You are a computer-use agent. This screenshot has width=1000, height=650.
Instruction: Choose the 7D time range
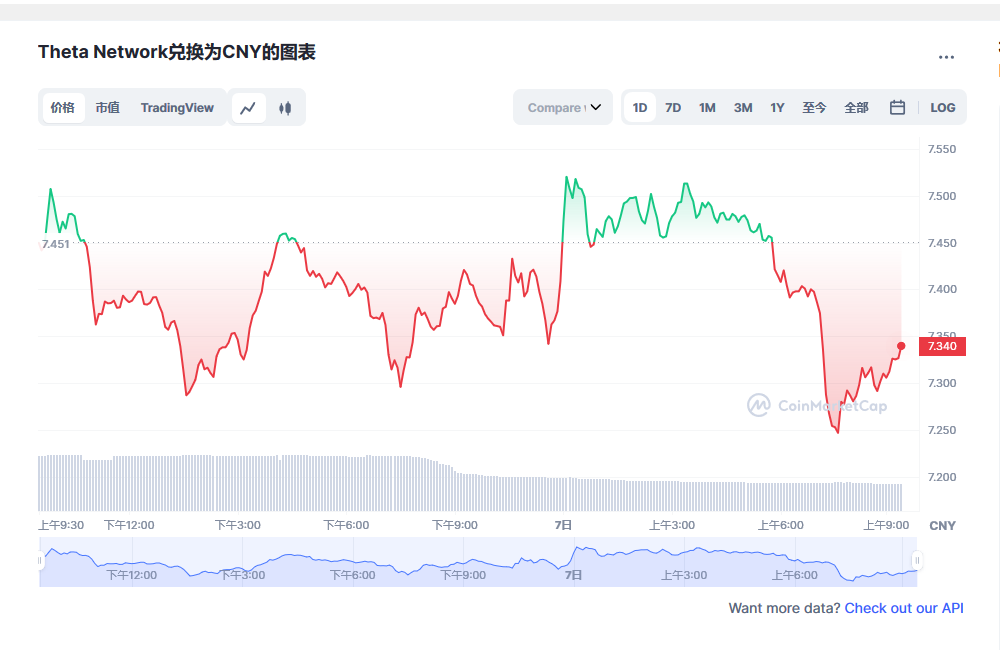click(673, 108)
